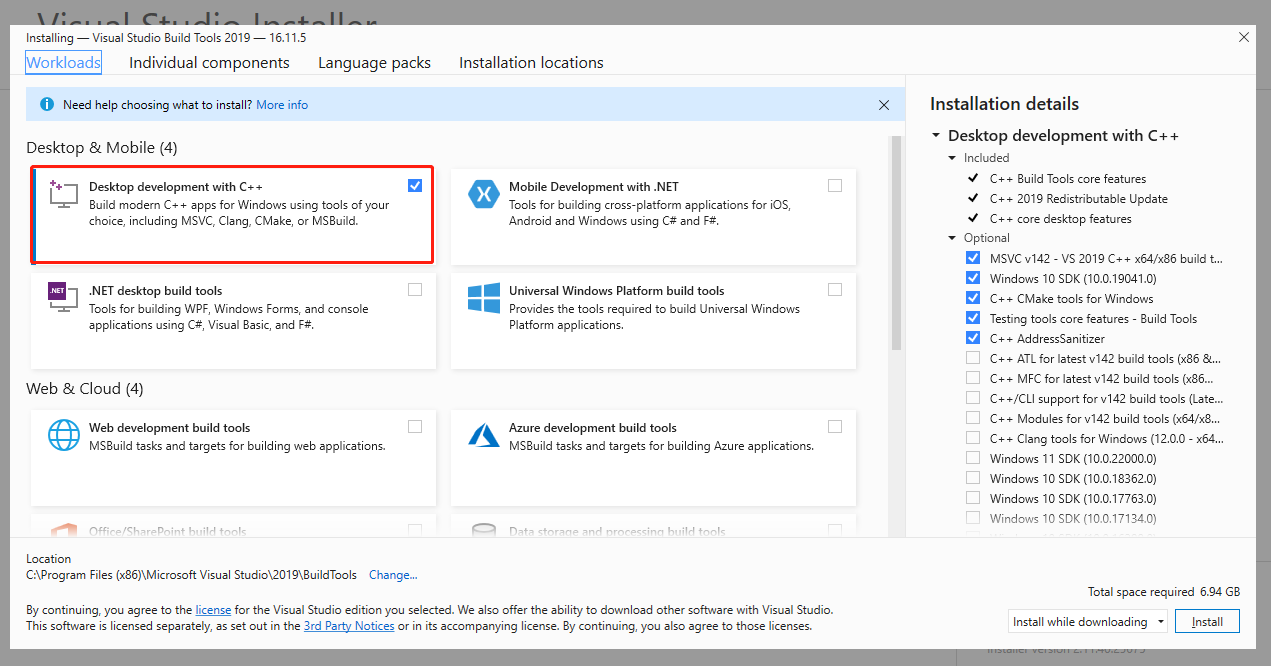This screenshot has height=666, width=1271.
Task: Check C++ Clang tools for Windows
Action: [x=973, y=438]
